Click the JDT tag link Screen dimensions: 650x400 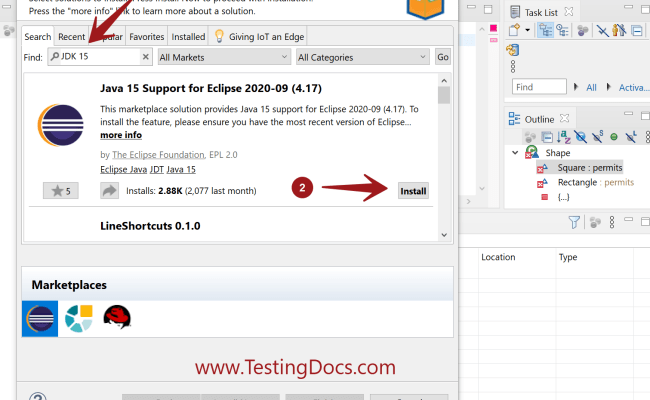pyautogui.click(x=157, y=170)
